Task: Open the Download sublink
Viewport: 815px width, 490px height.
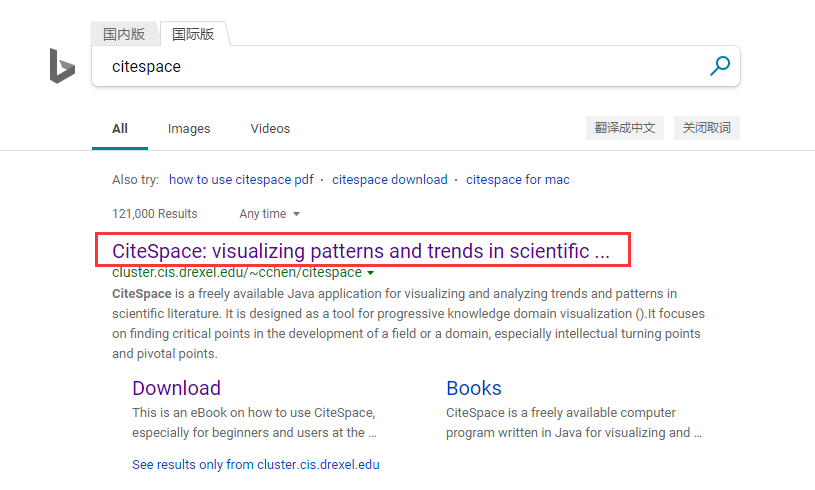Action: pyautogui.click(x=176, y=388)
